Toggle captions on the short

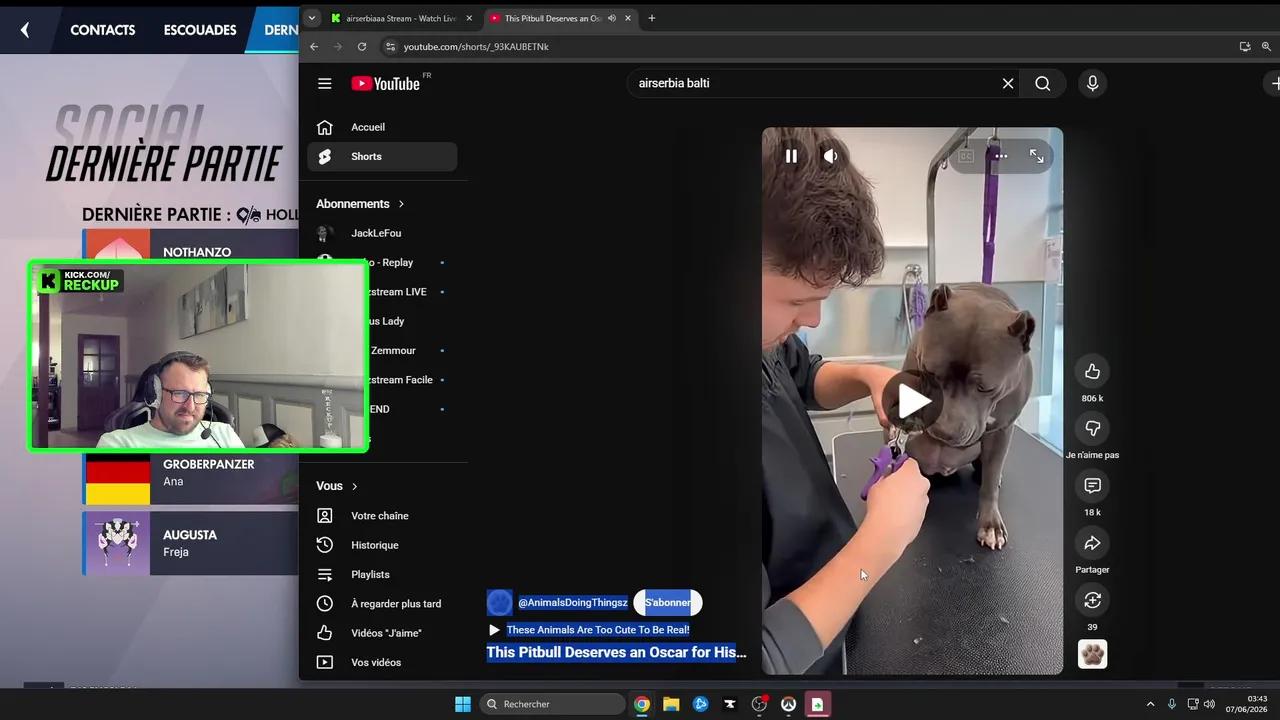pyautogui.click(x=966, y=156)
